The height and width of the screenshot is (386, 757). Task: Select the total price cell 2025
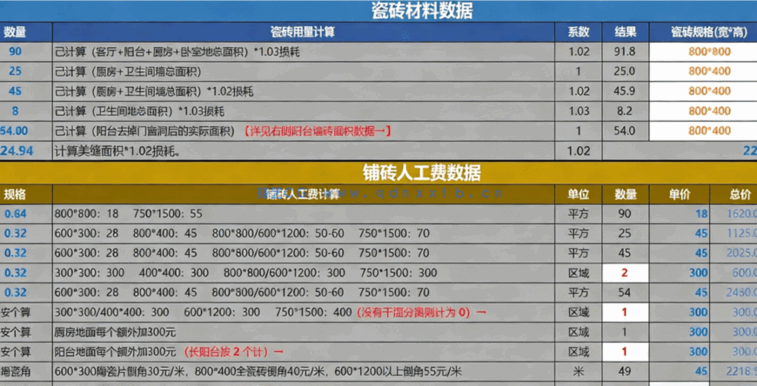tap(734, 253)
